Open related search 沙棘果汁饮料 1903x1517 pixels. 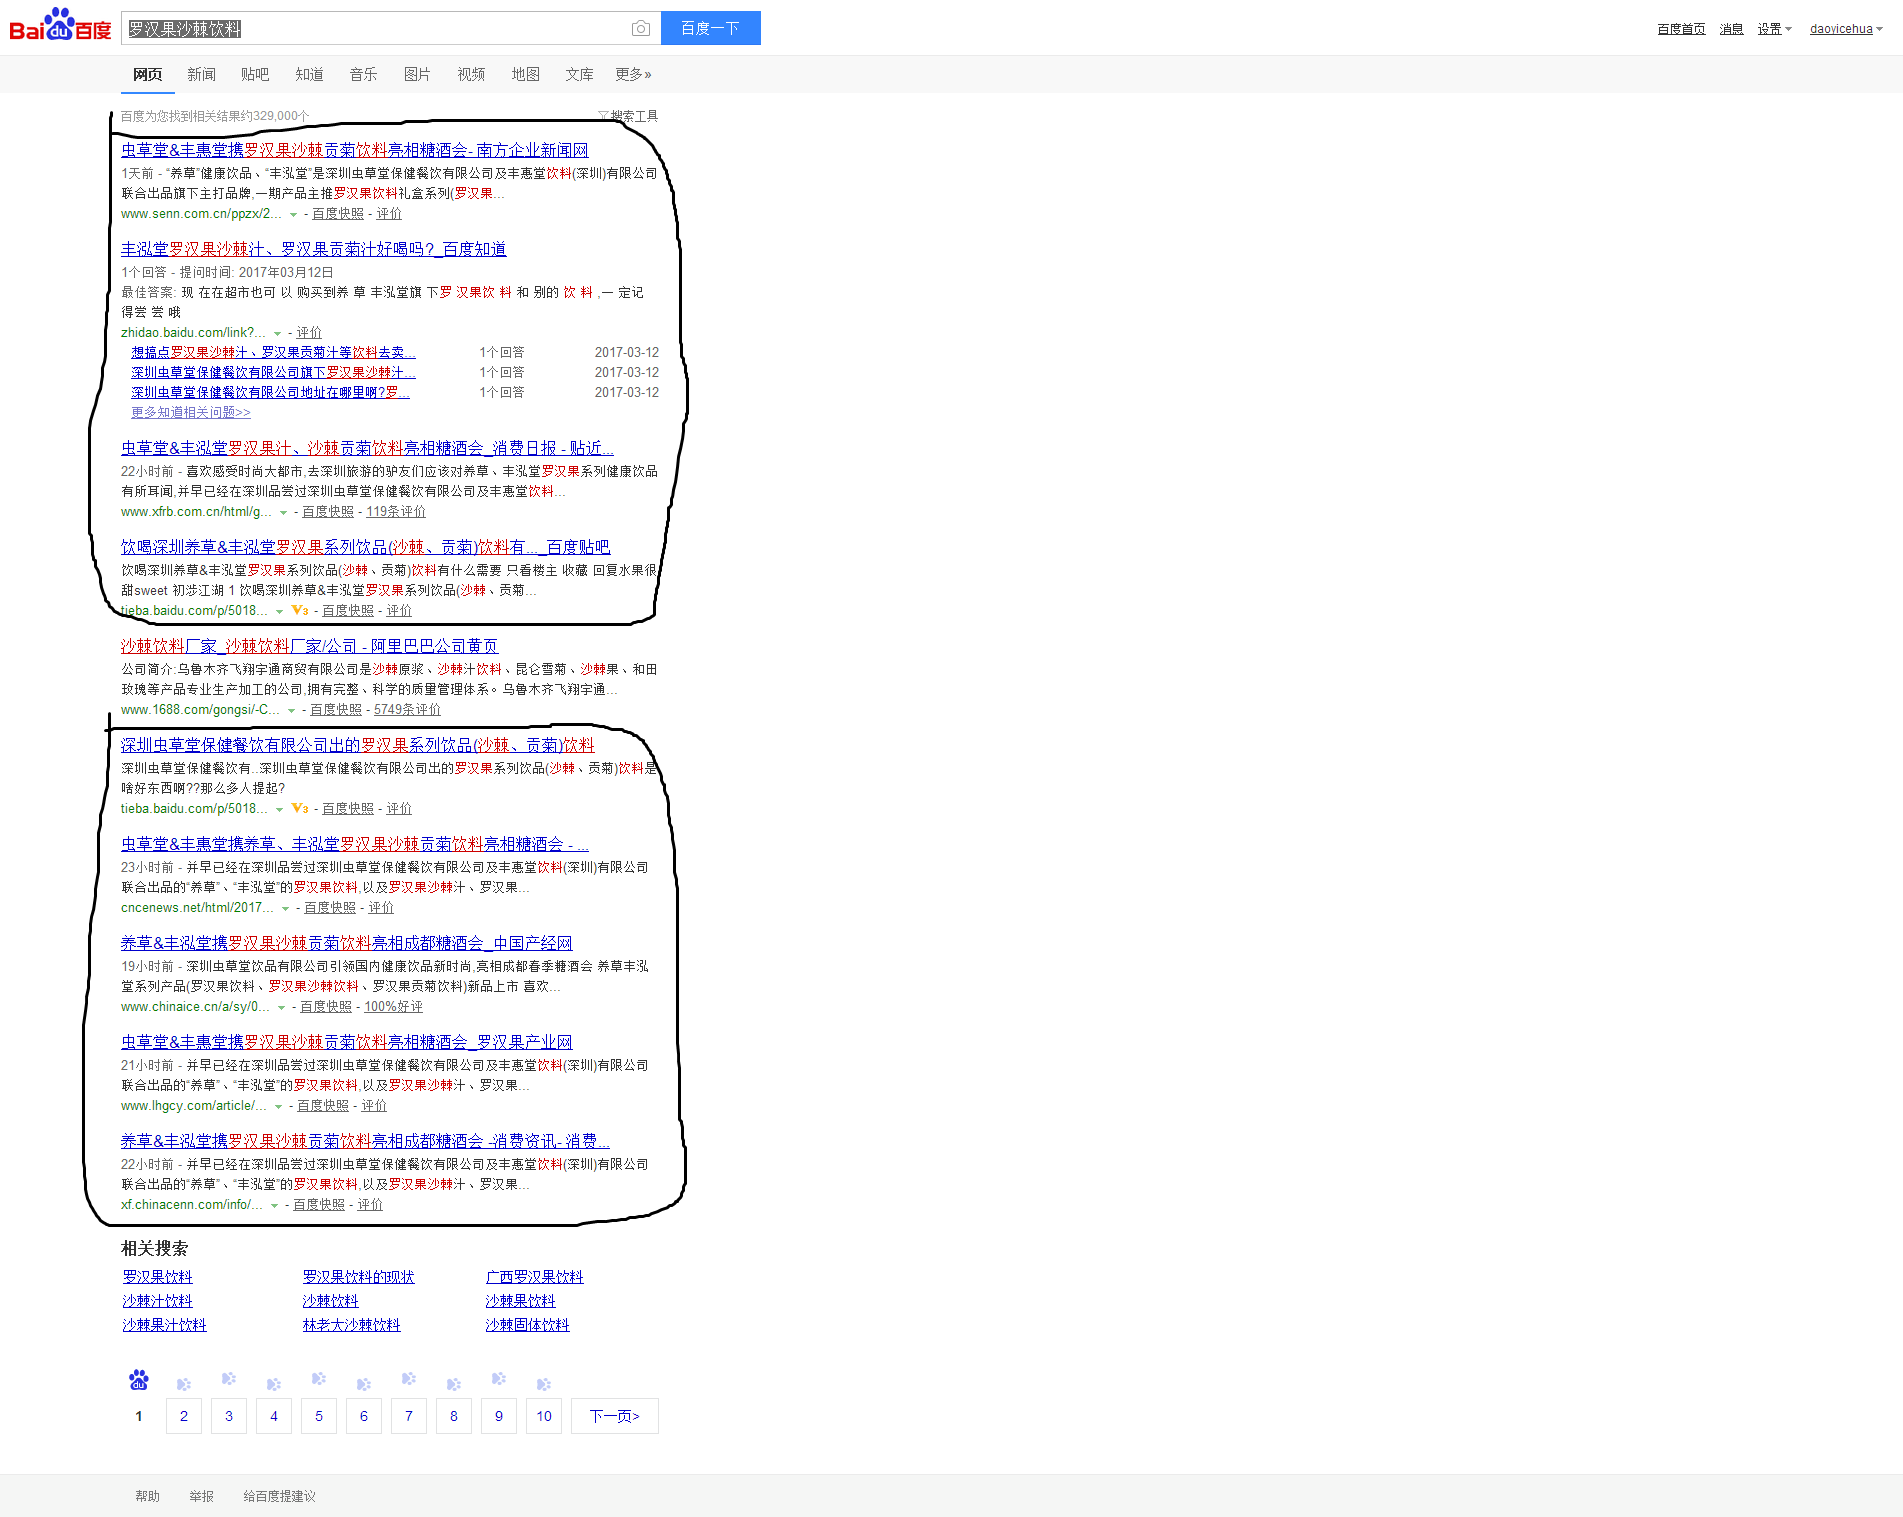(x=164, y=1325)
